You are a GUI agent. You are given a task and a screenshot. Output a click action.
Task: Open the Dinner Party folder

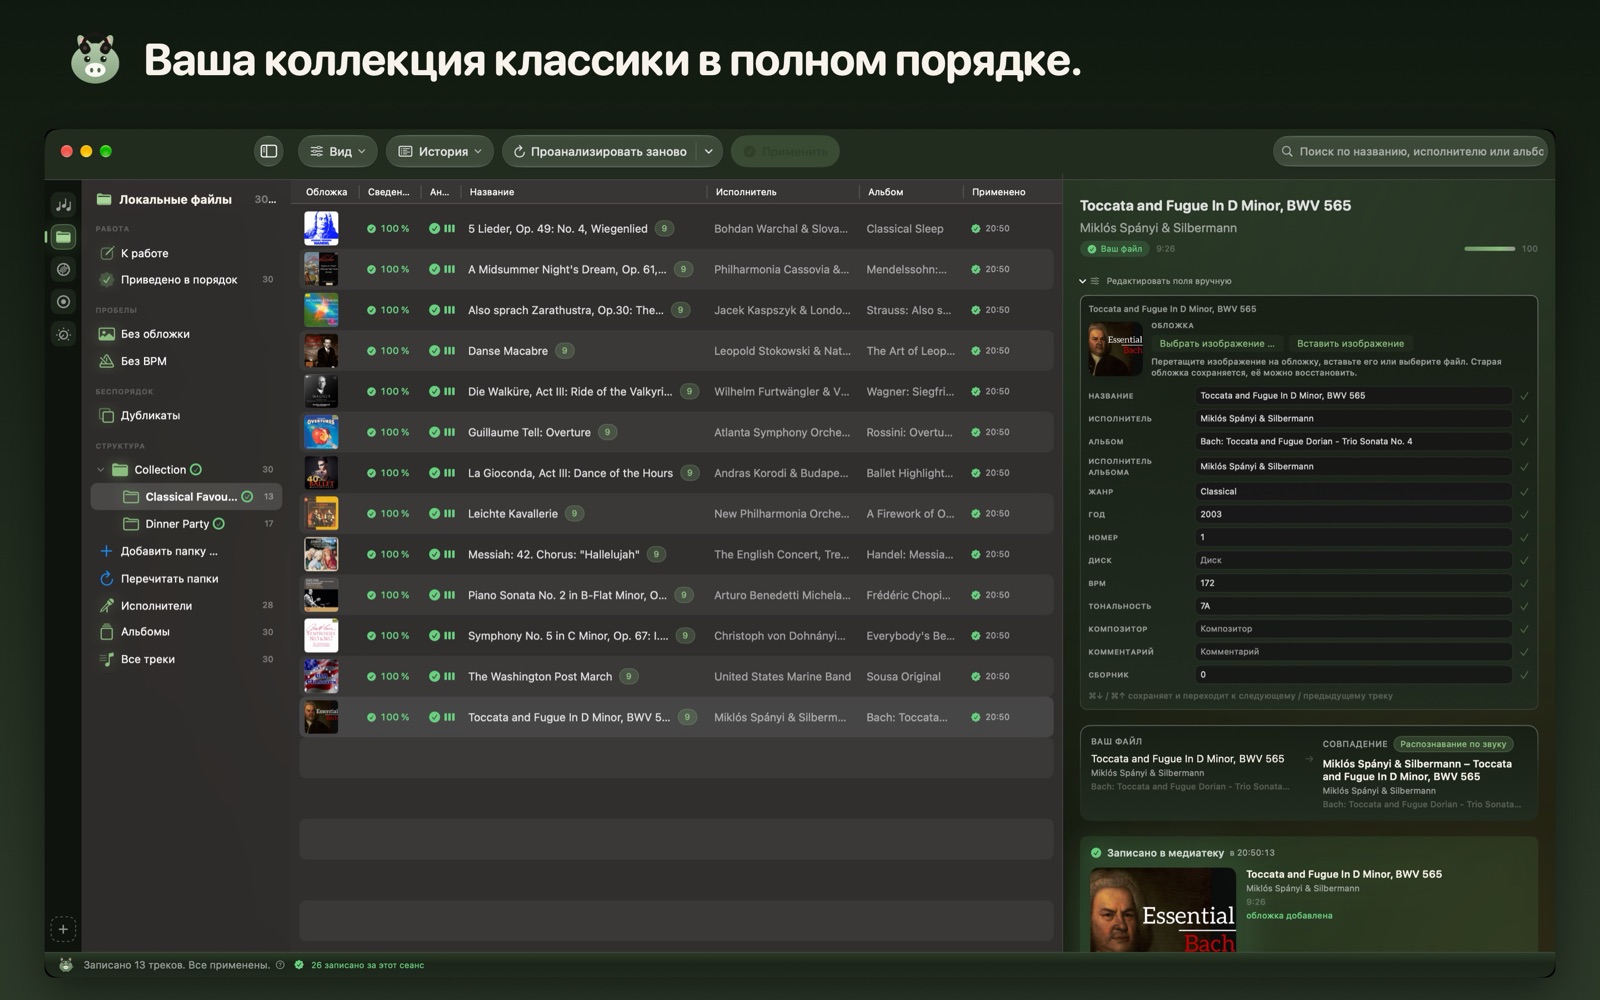click(186, 524)
